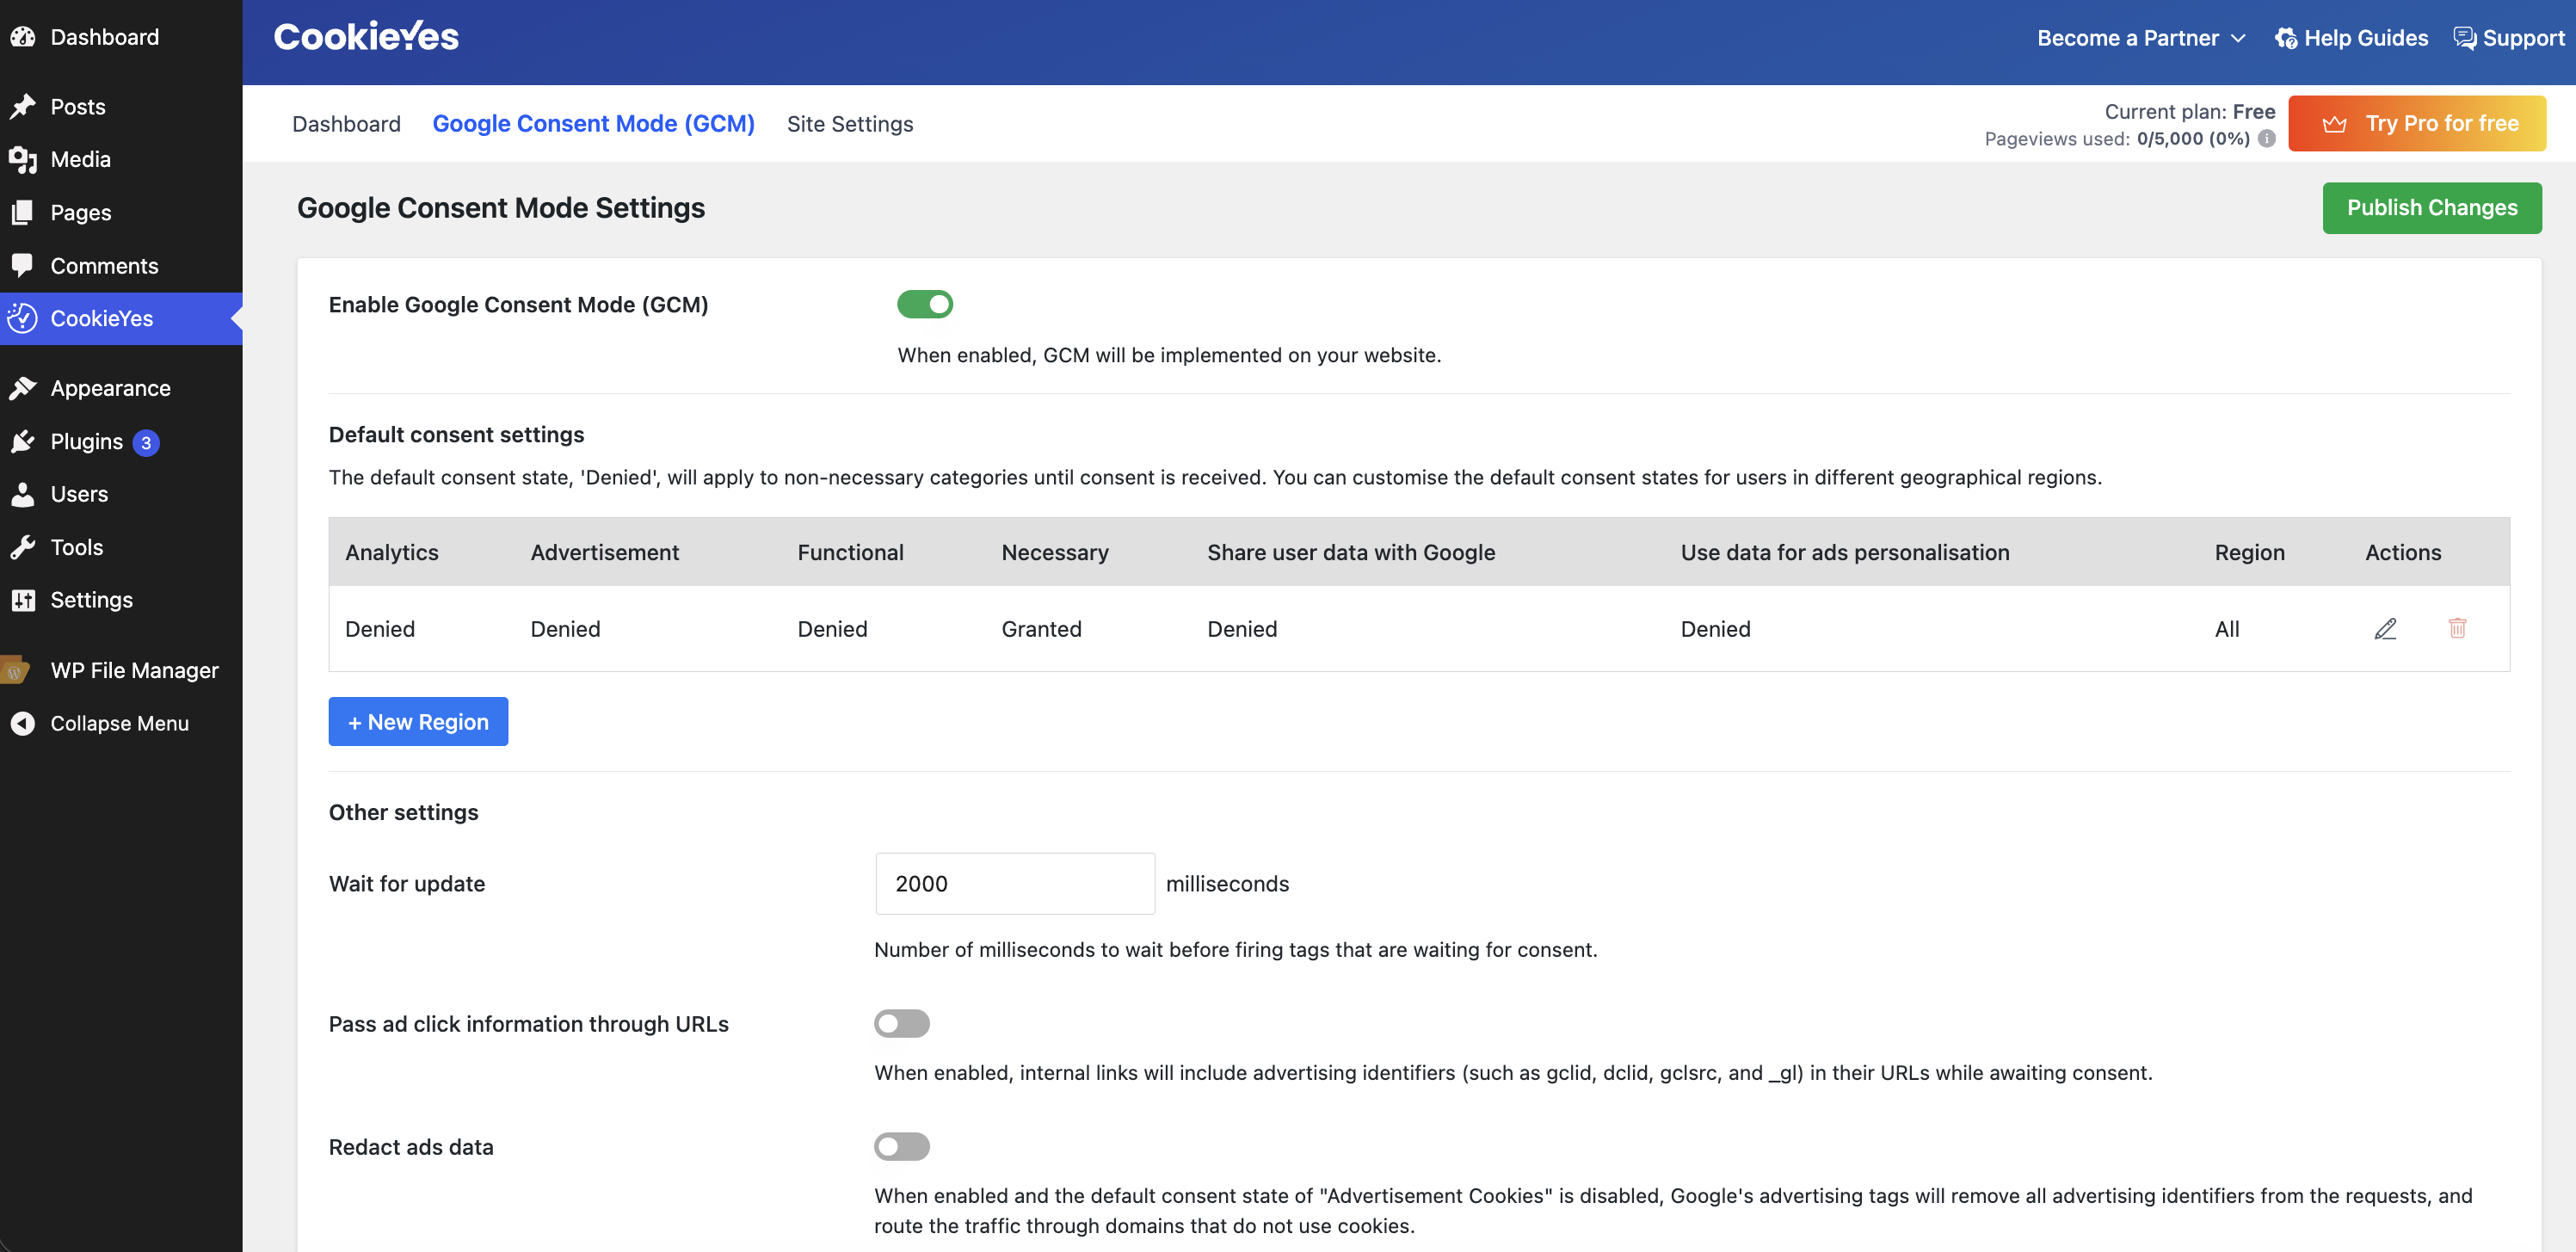Click the Settings sliders icon
2576x1252 pixels.
click(23, 600)
